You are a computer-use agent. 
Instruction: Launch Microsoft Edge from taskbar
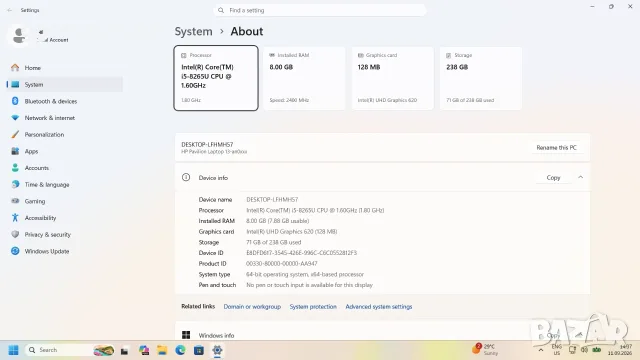pyautogui.click(x=180, y=350)
